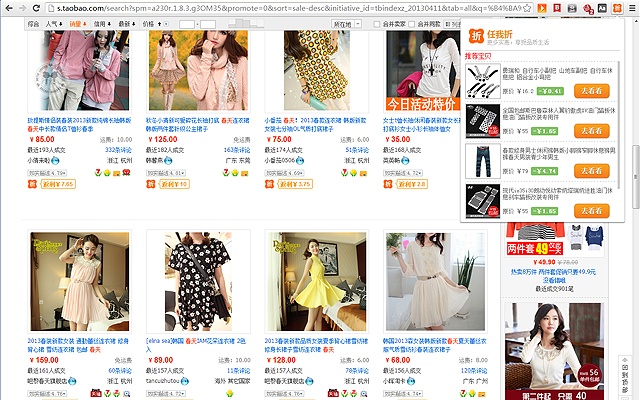
Task: Click the 返利¥3.75 rebate button
Action: coord(295,184)
